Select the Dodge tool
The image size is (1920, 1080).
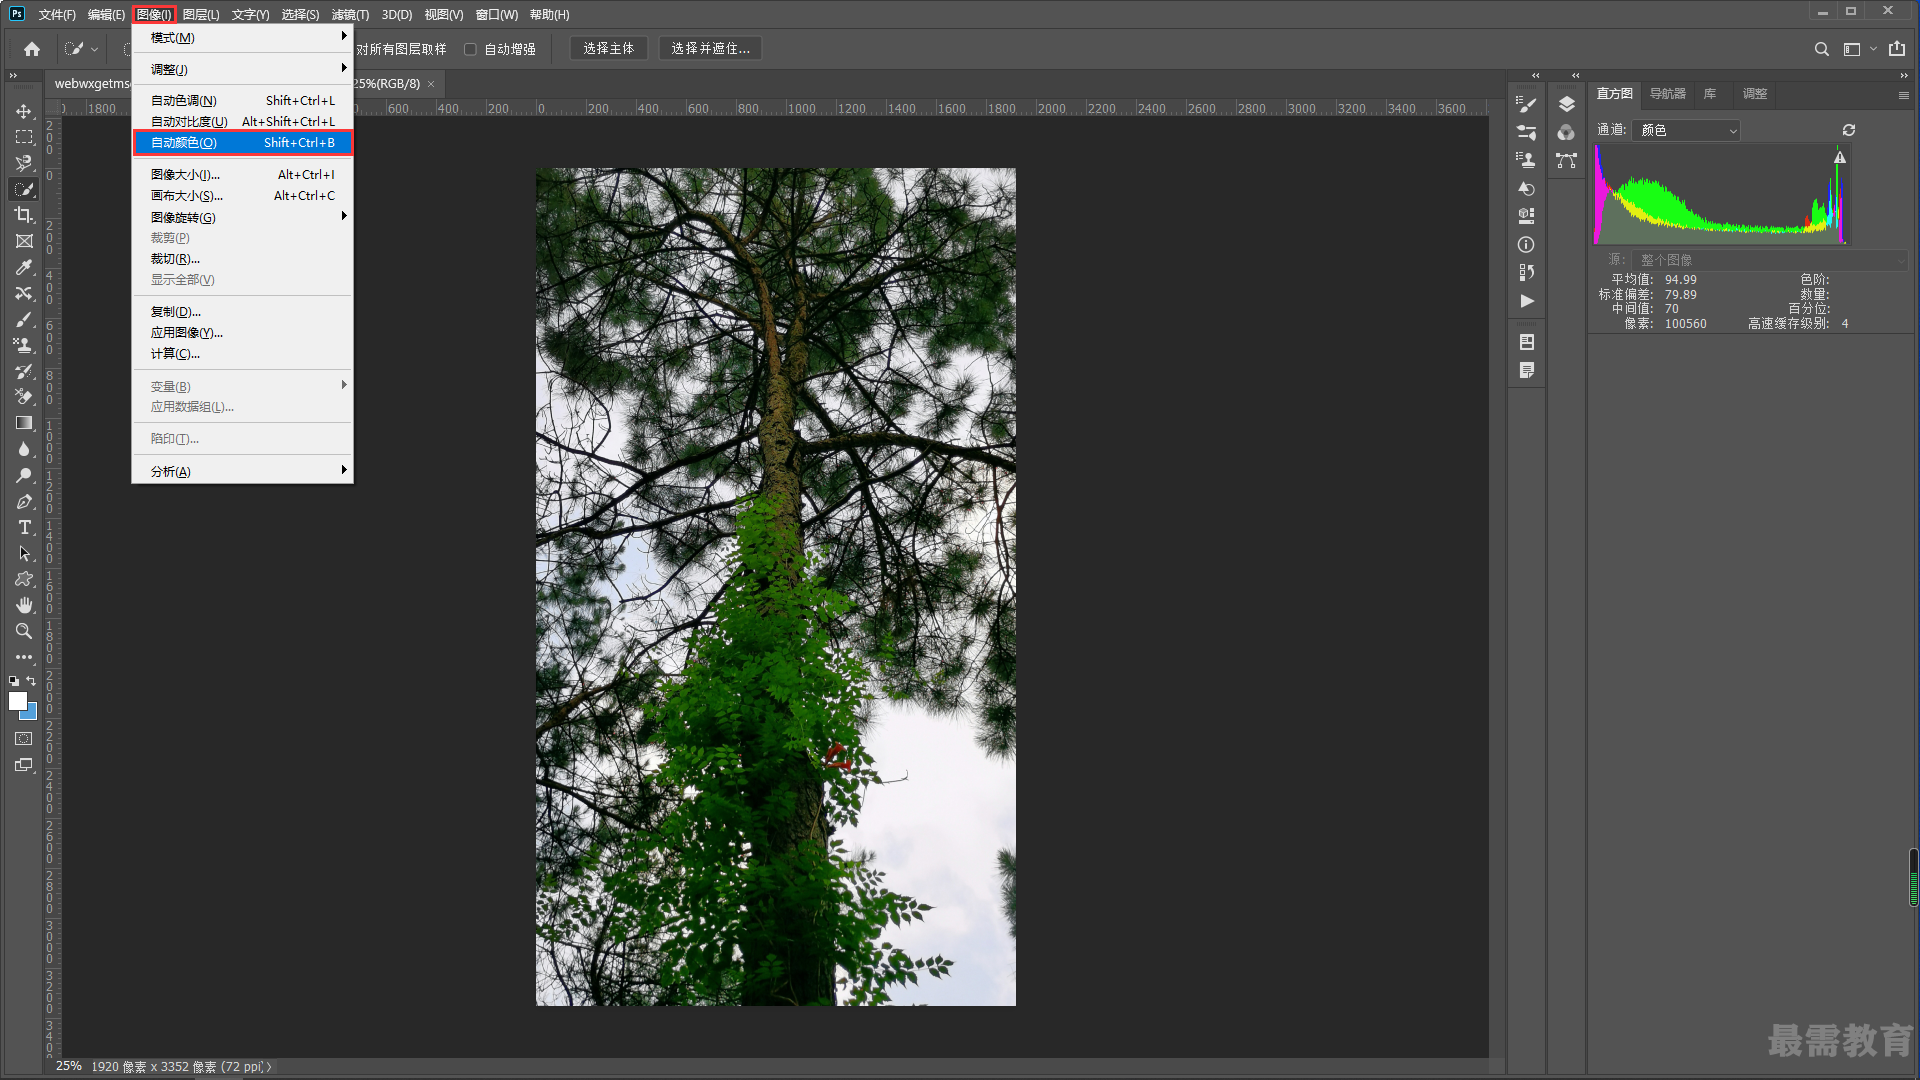pos(24,475)
